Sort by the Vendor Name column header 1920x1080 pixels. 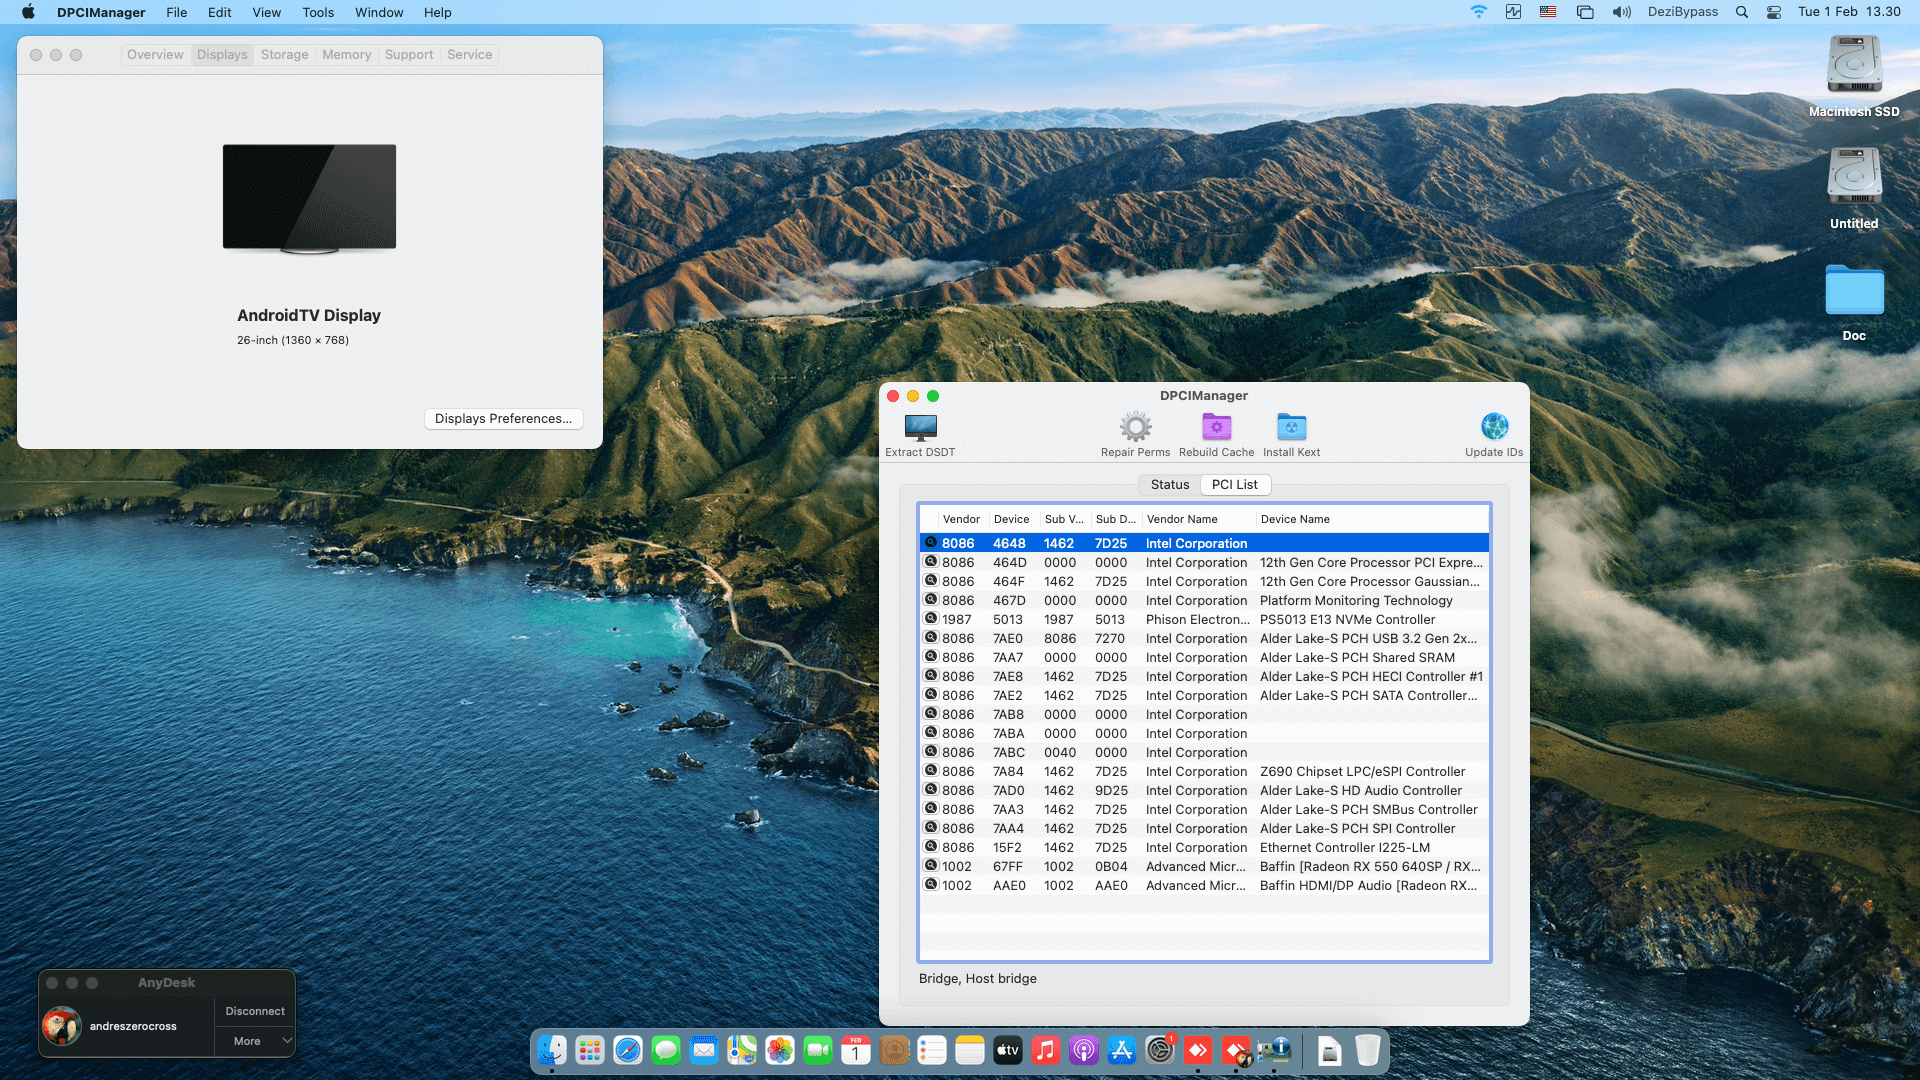[x=1182, y=519]
